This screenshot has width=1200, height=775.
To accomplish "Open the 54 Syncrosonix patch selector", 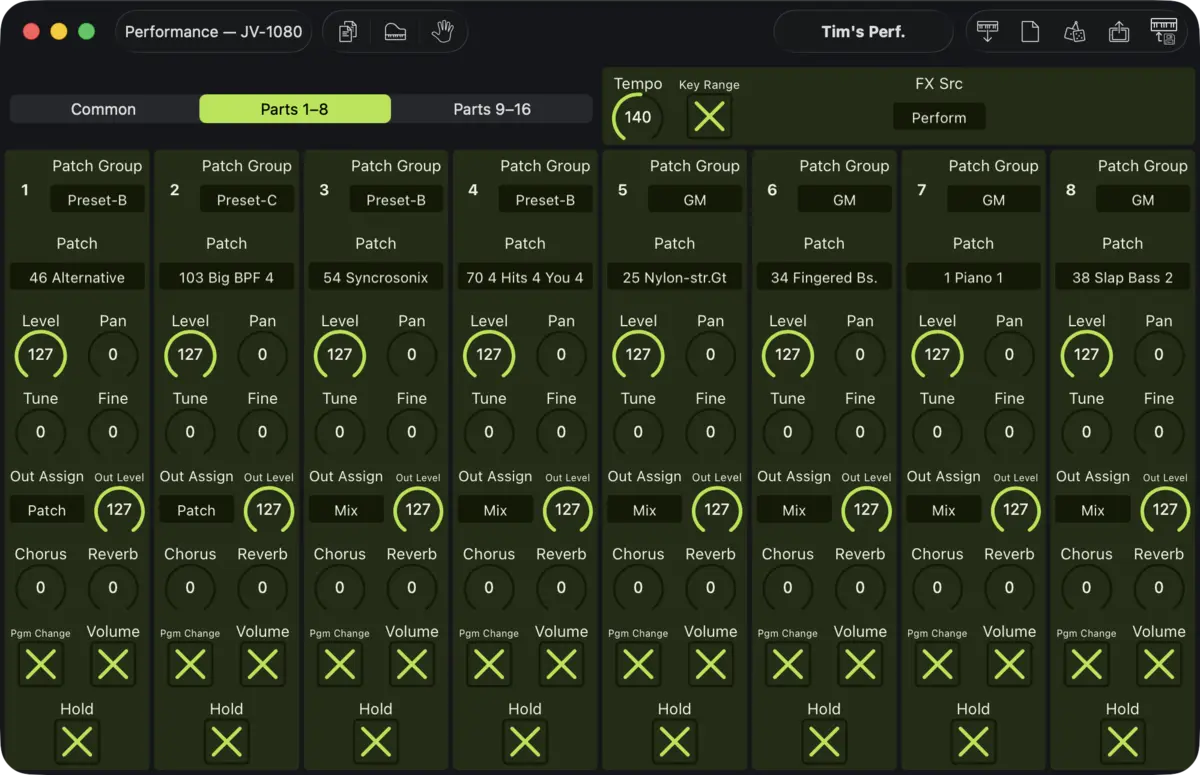I will click(375, 277).
